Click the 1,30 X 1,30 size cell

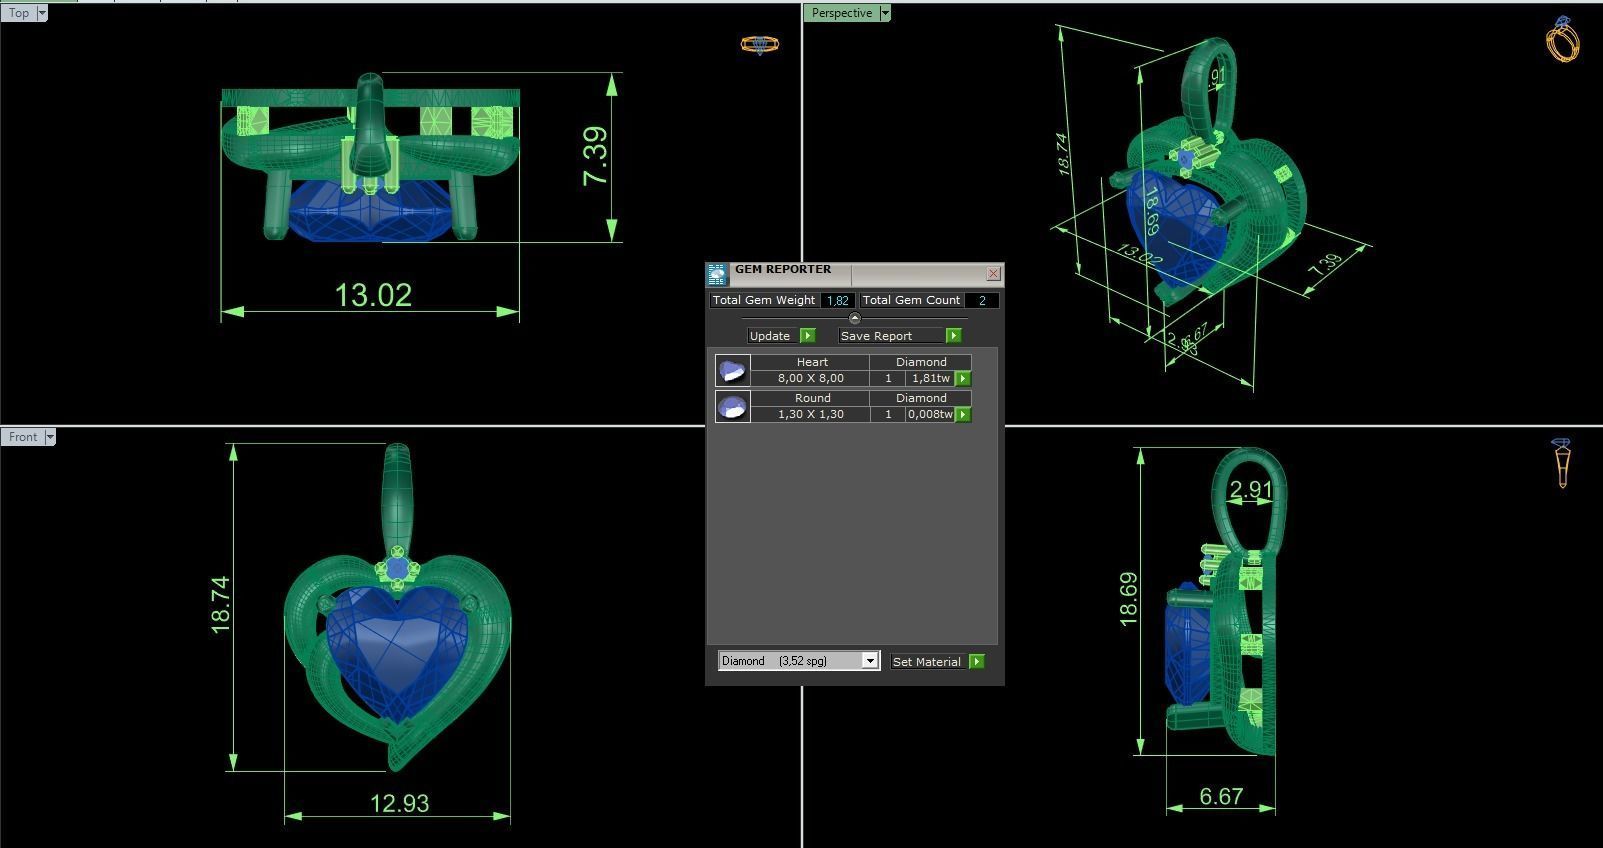811,414
